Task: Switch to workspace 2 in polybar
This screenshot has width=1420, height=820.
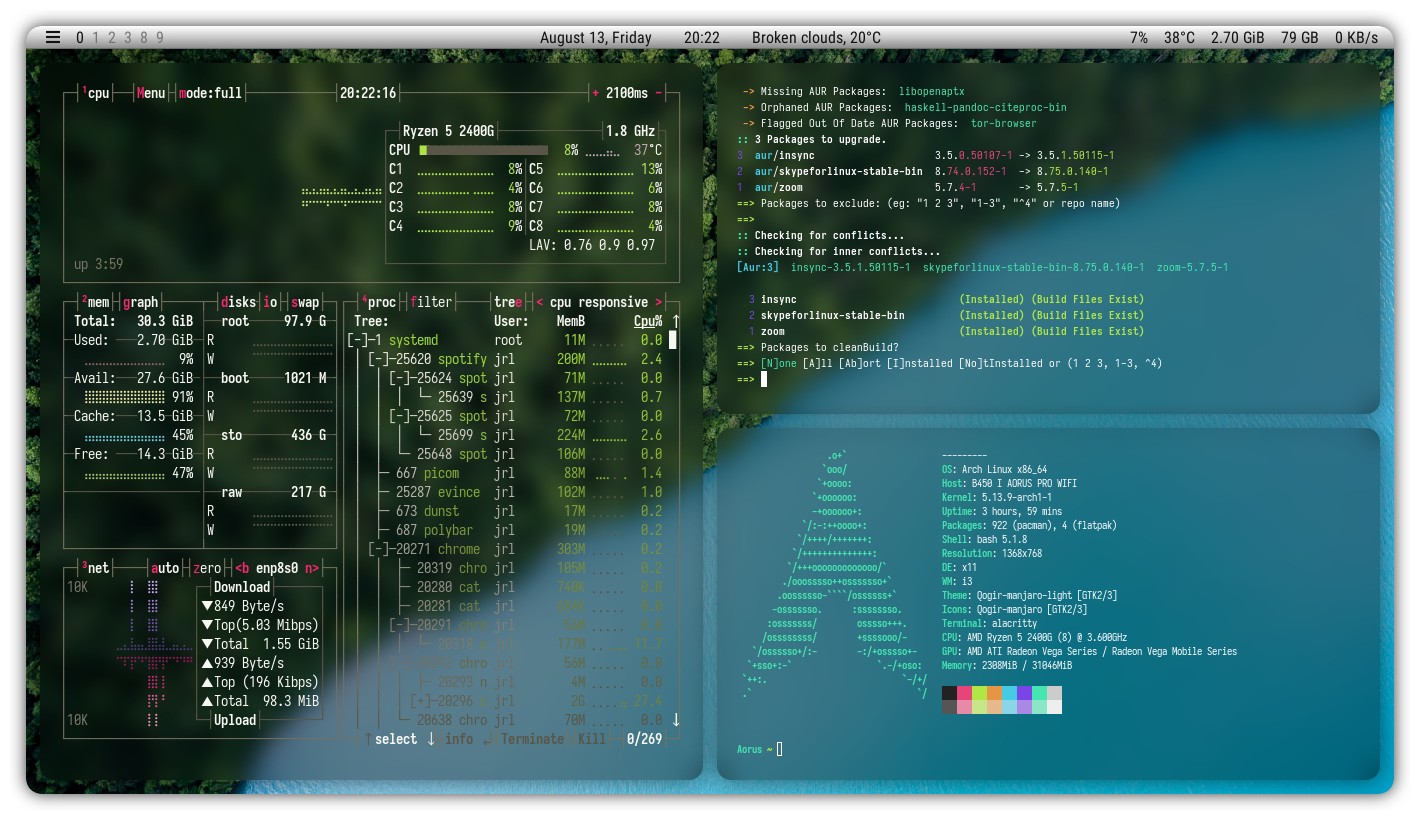Action: tap(112, 38)
